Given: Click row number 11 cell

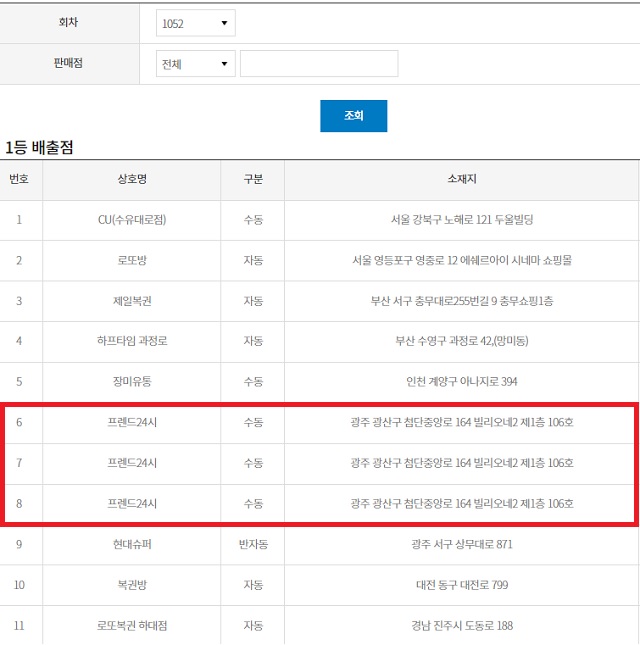Looking at the screenshot, I should click(x=19, y=626).
